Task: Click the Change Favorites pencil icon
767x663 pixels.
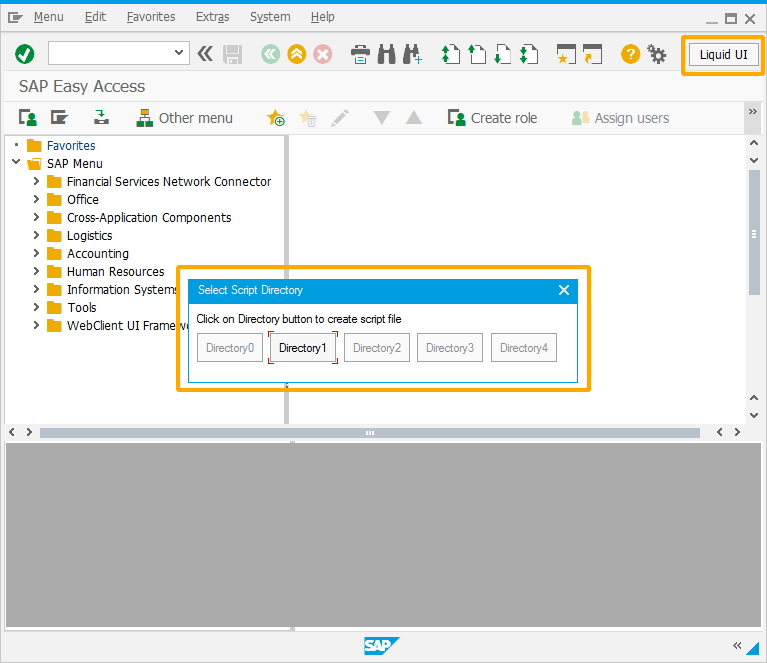Action: point(340,118)
